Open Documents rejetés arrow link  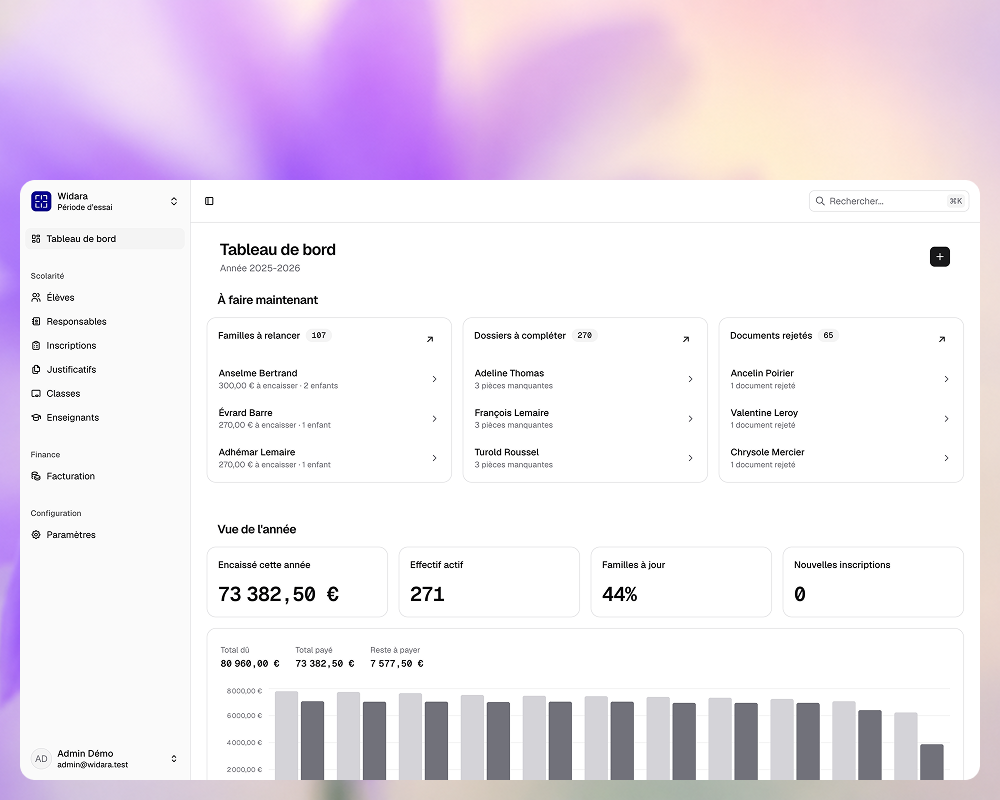pos(941,339)
